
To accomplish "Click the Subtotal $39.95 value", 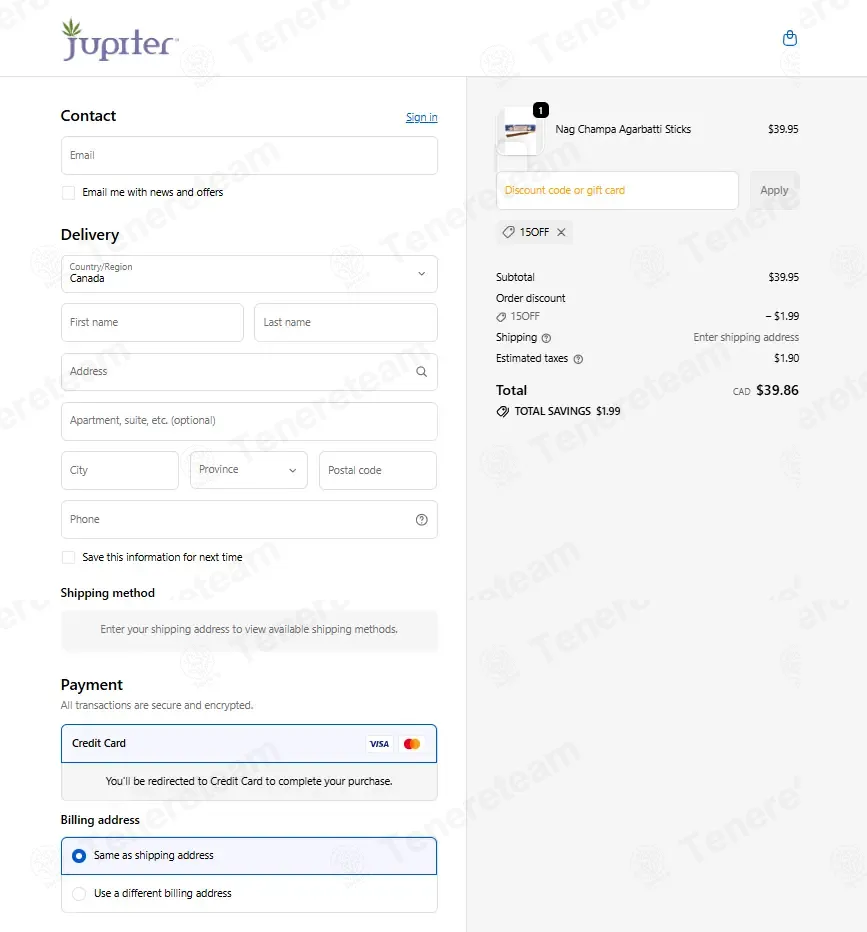I will 783,277.
